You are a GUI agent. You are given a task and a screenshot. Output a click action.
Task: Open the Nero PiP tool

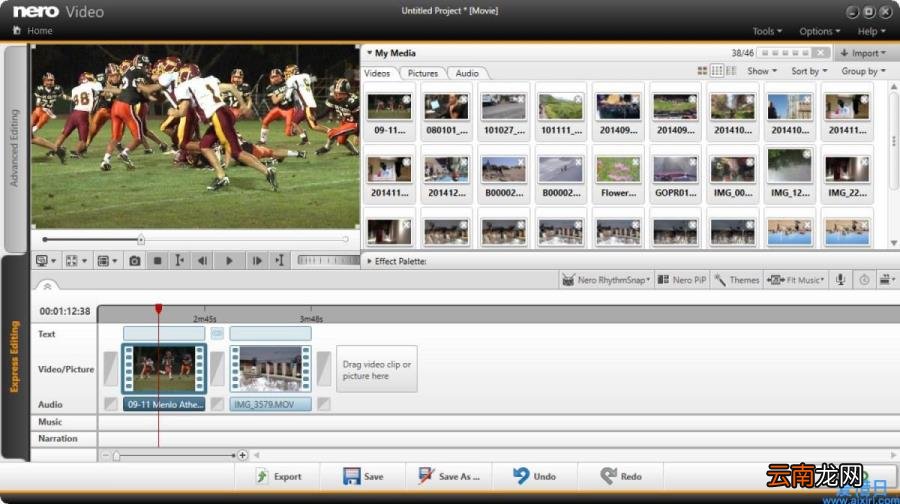click(682, 280)
